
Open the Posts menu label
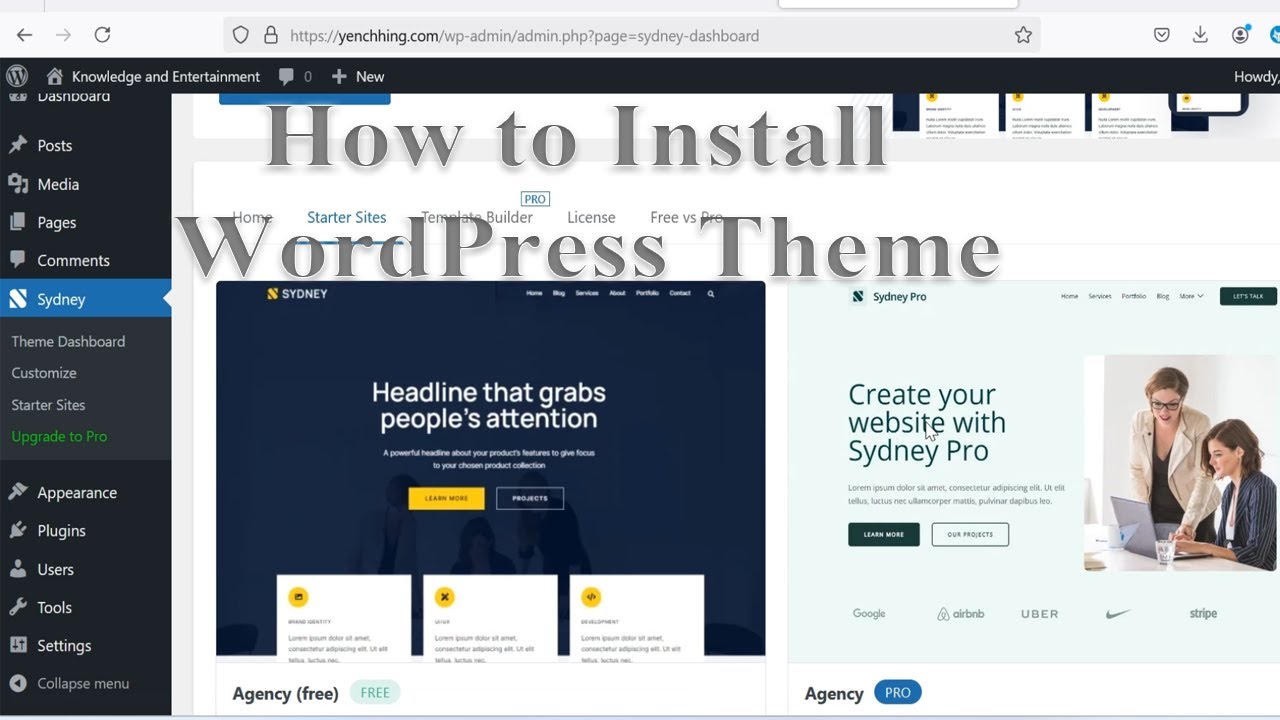click(x=55, y=145)
